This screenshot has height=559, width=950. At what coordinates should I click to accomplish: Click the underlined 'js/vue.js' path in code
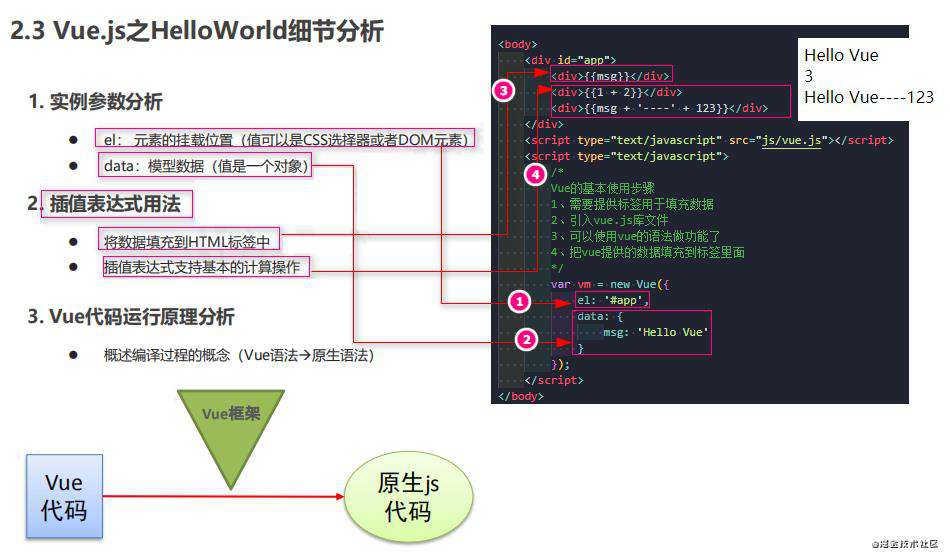(791, 141)
